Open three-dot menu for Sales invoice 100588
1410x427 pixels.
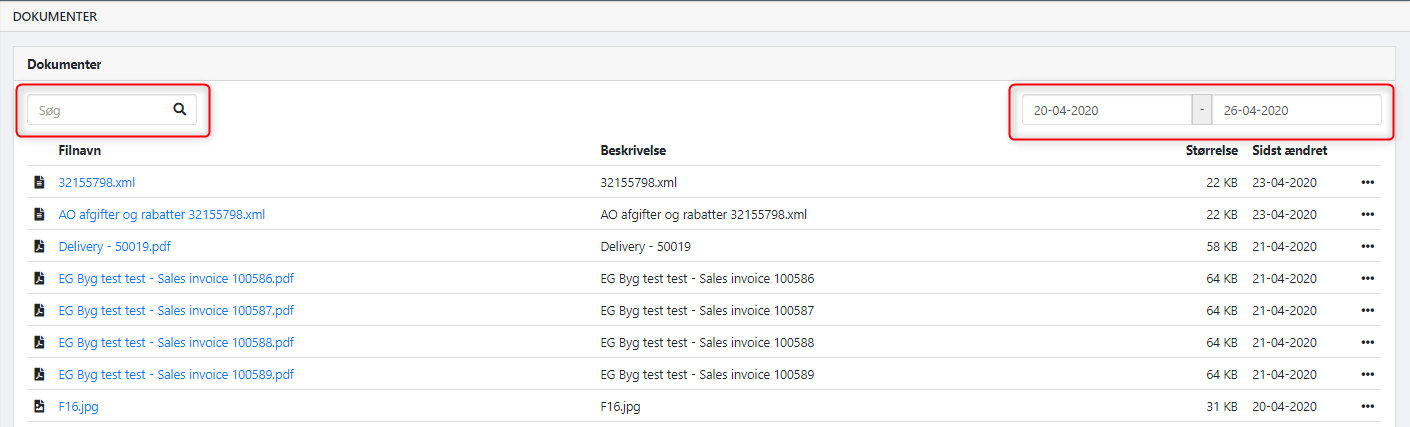pos(1367,343)
